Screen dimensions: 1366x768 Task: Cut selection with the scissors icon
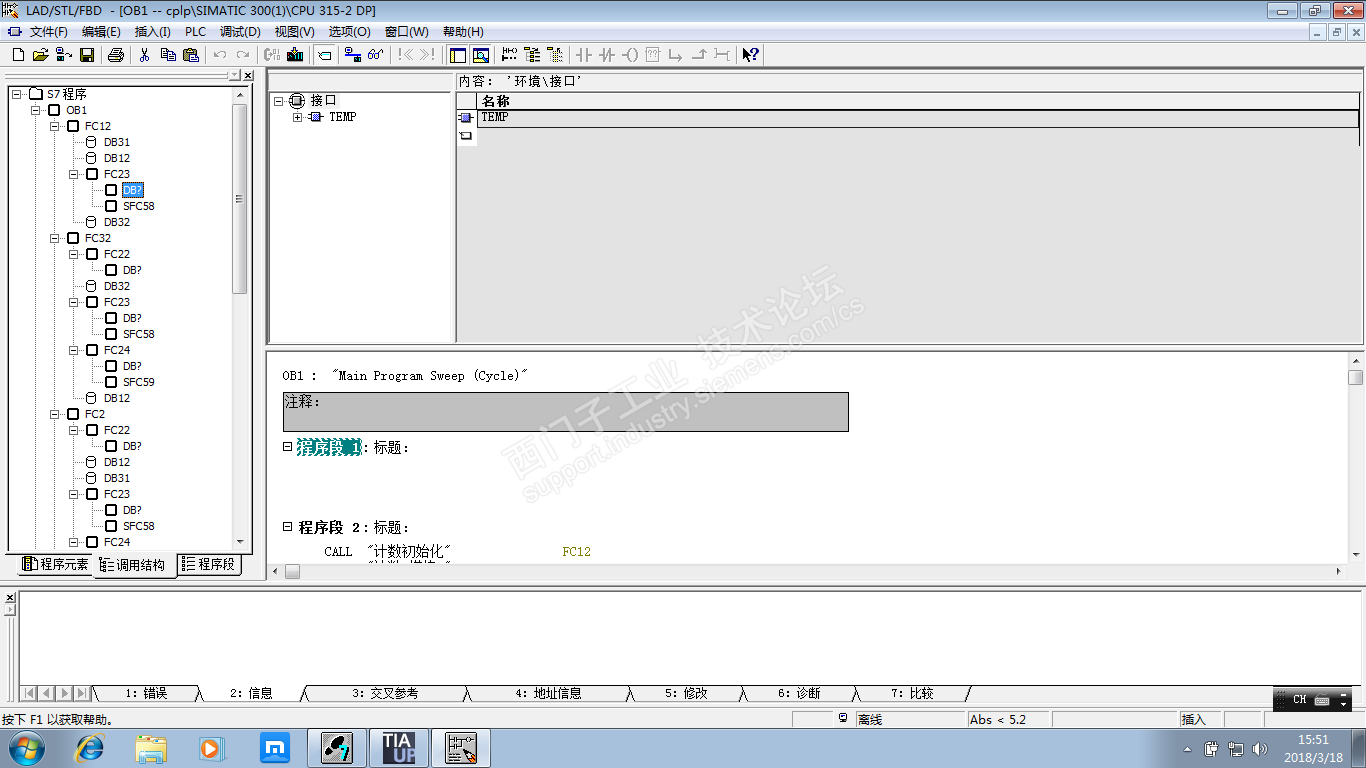(145, 55)
